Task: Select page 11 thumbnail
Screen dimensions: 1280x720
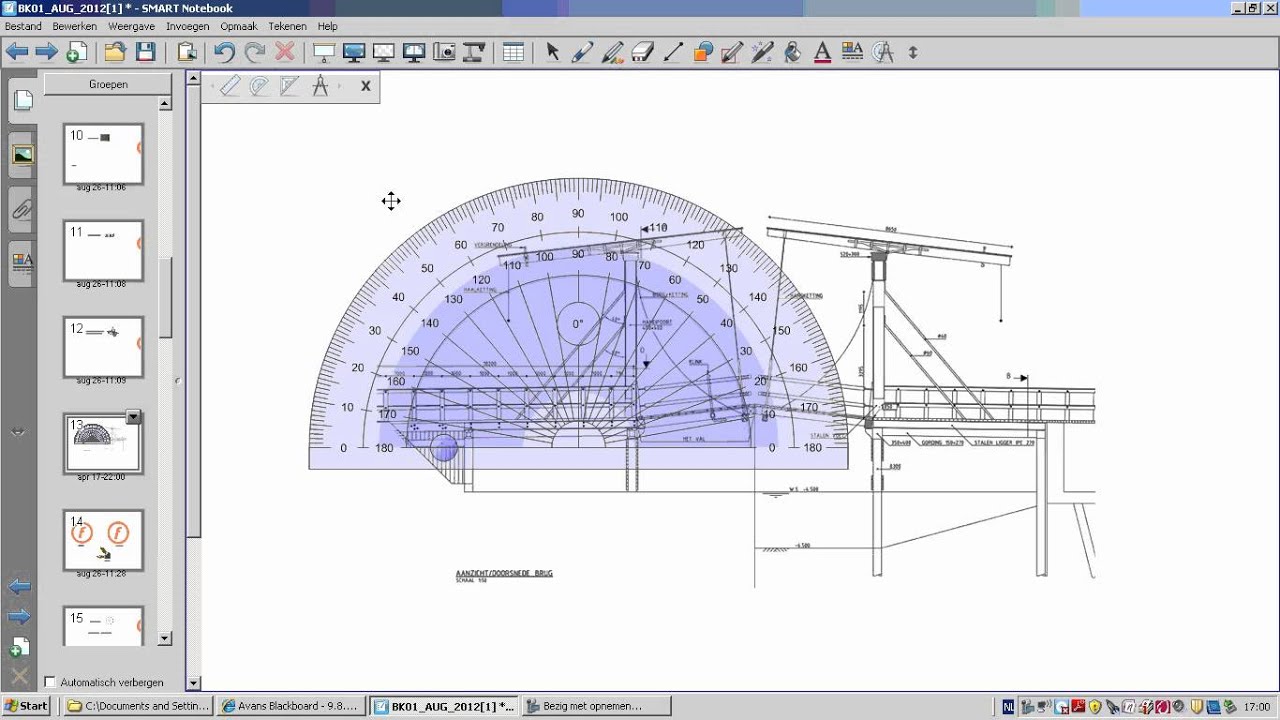Action: click(x=103, y=251)
